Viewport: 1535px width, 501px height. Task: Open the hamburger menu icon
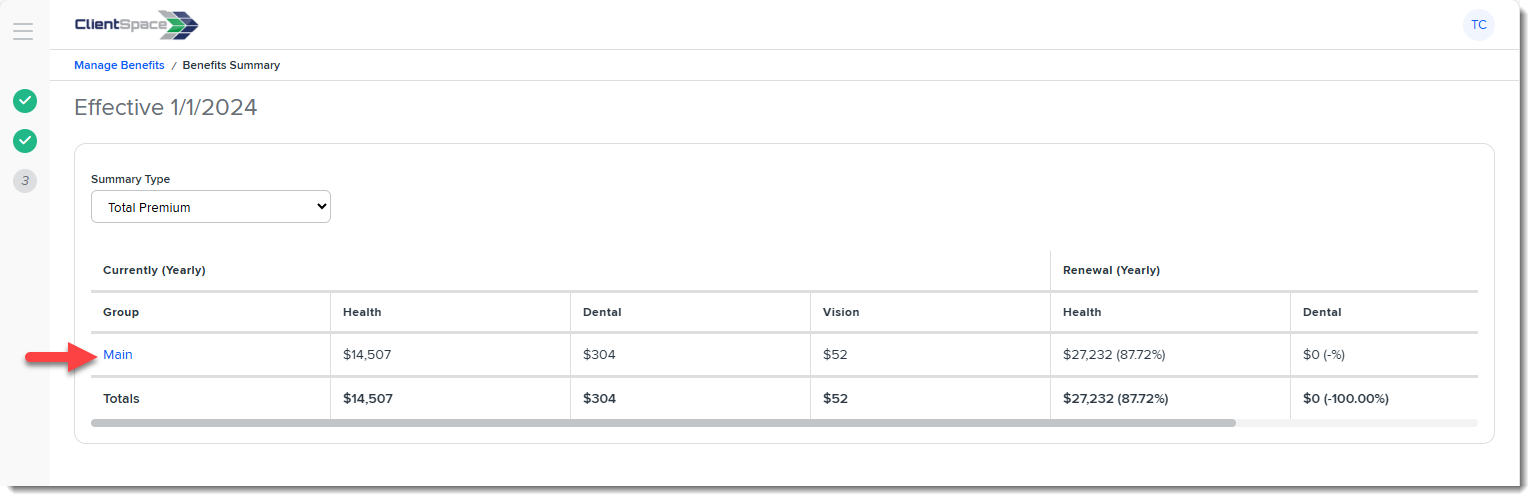[x=23, y=31]
